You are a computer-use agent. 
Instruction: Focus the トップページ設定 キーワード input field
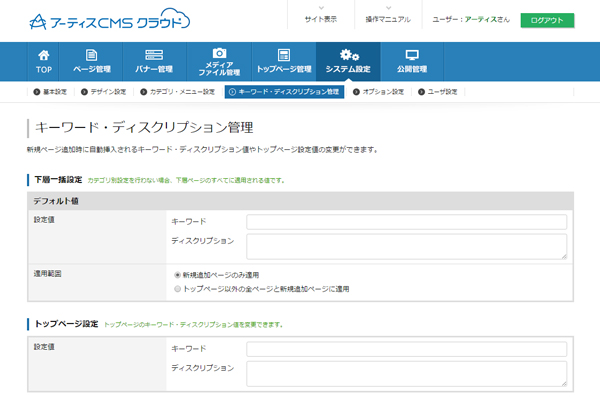click(x=406, y=349)
